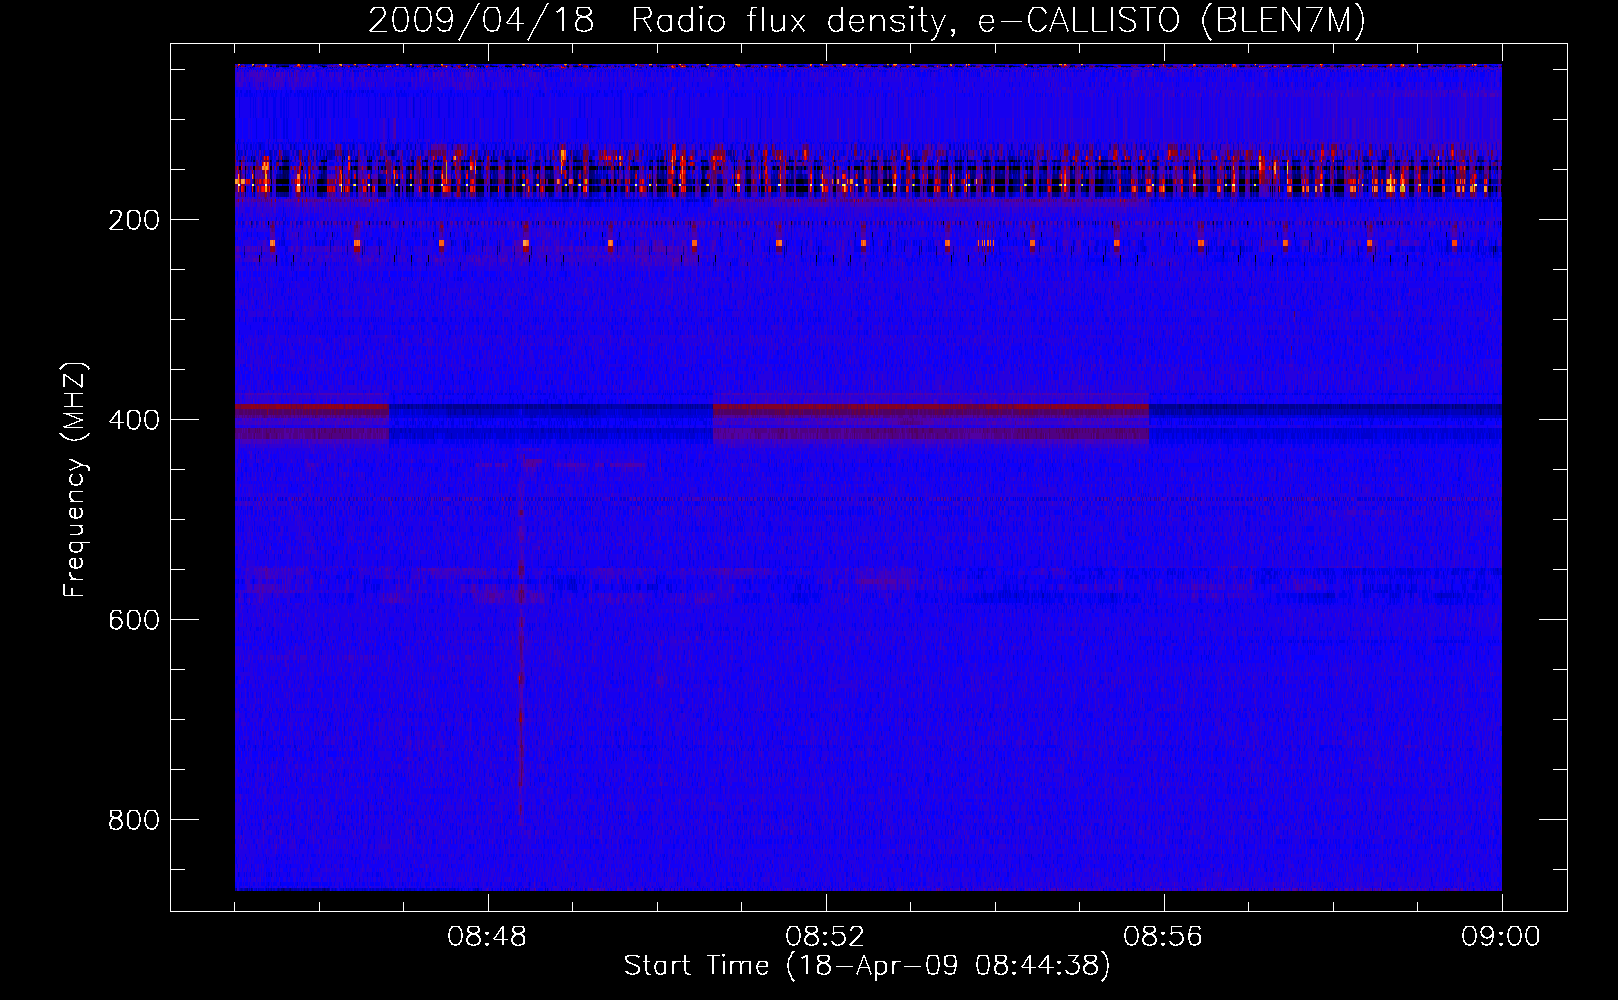
Task: Click the red interference band at 400 MHz
Action: [x=931, y=422]
